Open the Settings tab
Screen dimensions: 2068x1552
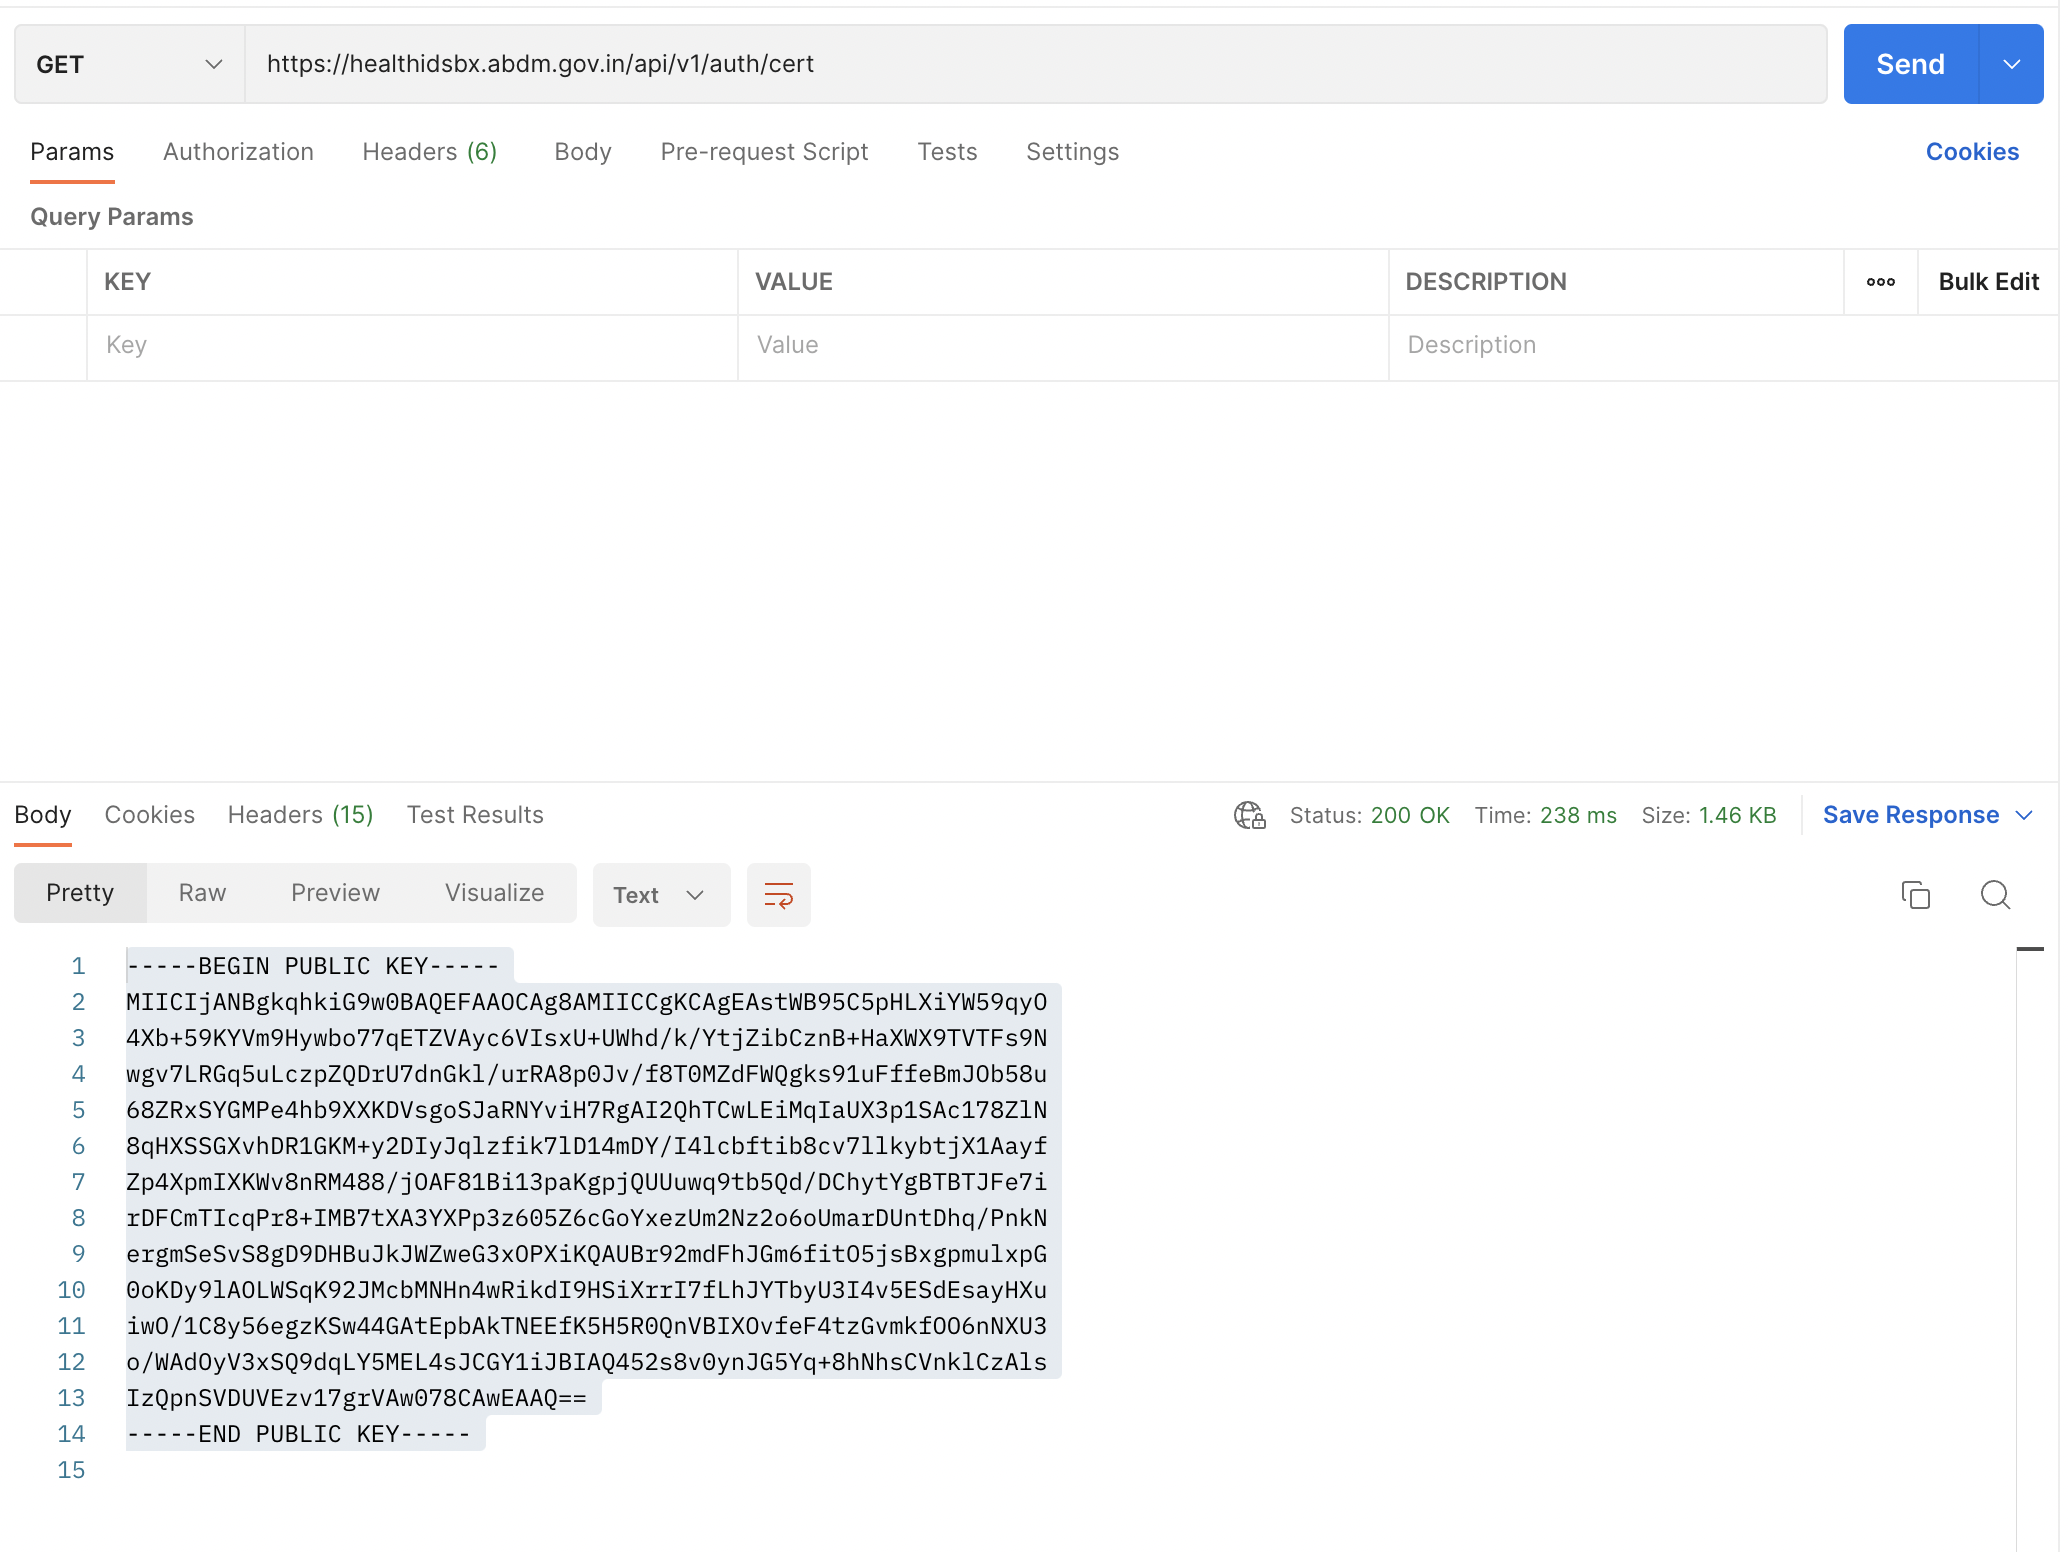coord(1072,152)
